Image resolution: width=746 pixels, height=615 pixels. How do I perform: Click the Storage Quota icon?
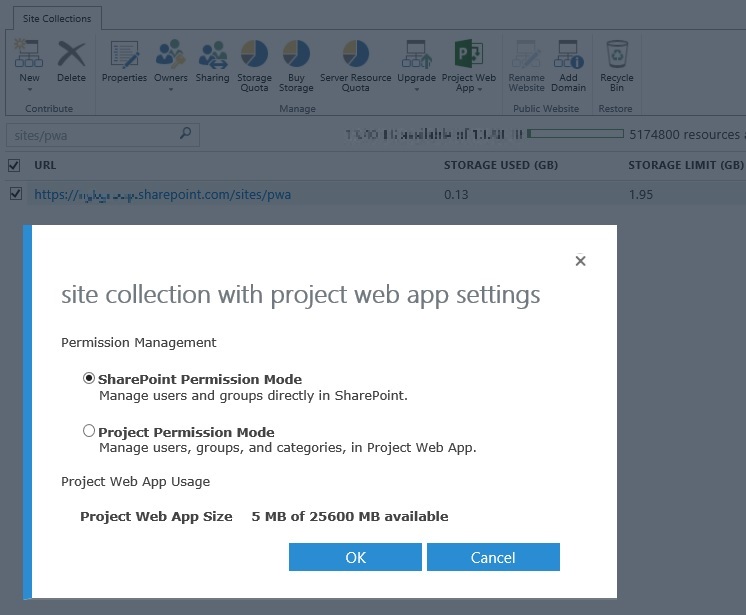[x=254, y=53]
